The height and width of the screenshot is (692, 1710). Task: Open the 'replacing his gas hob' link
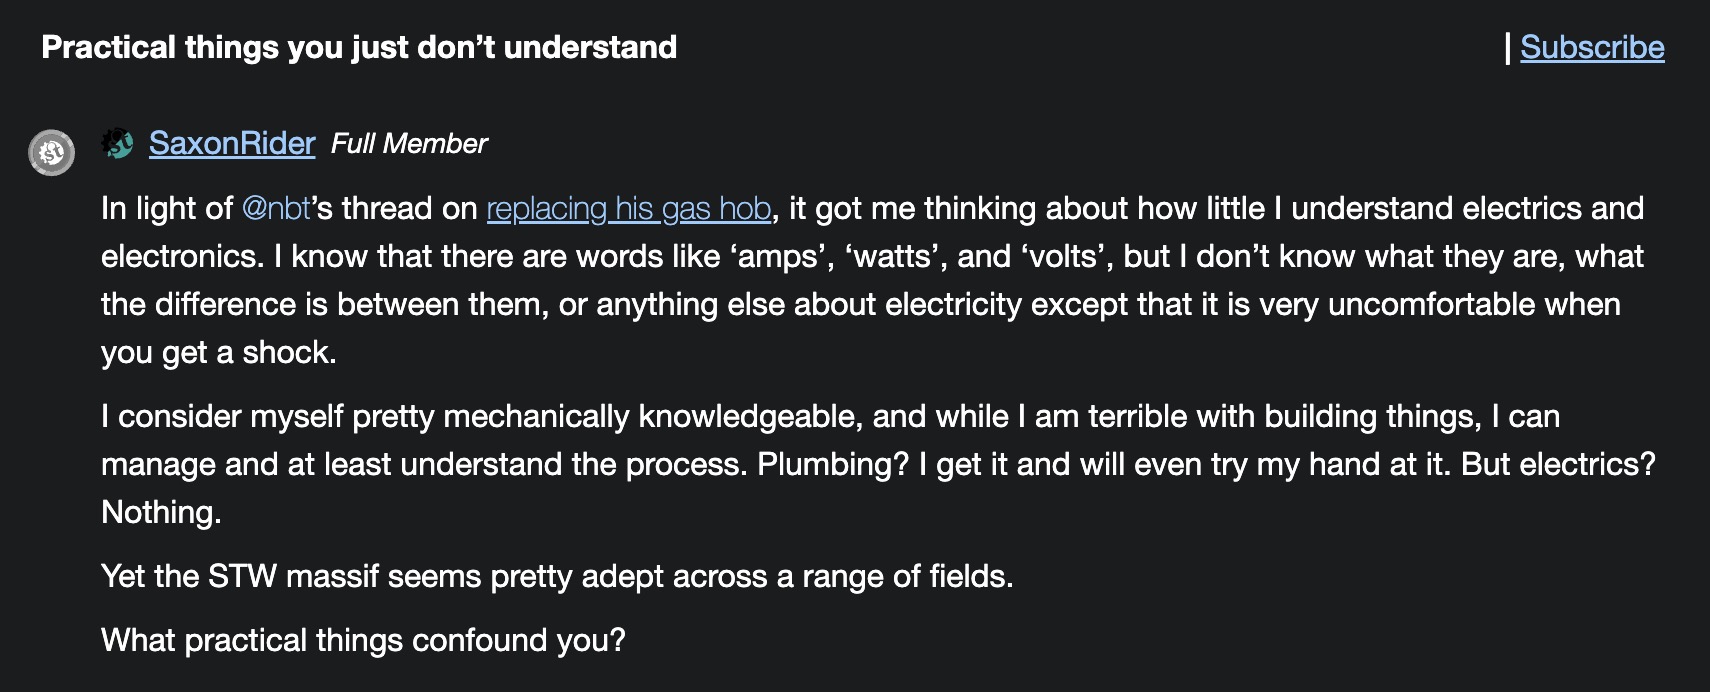(628, 208)
